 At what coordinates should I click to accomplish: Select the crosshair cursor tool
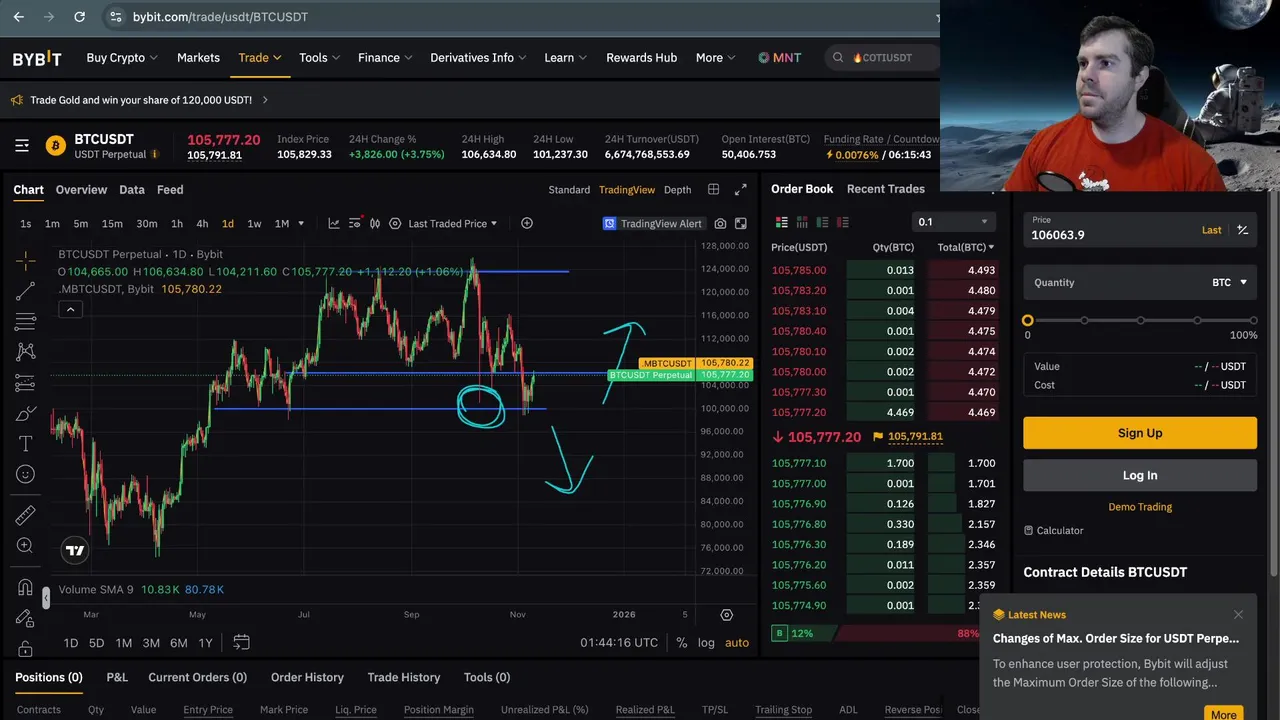point(26,261)
